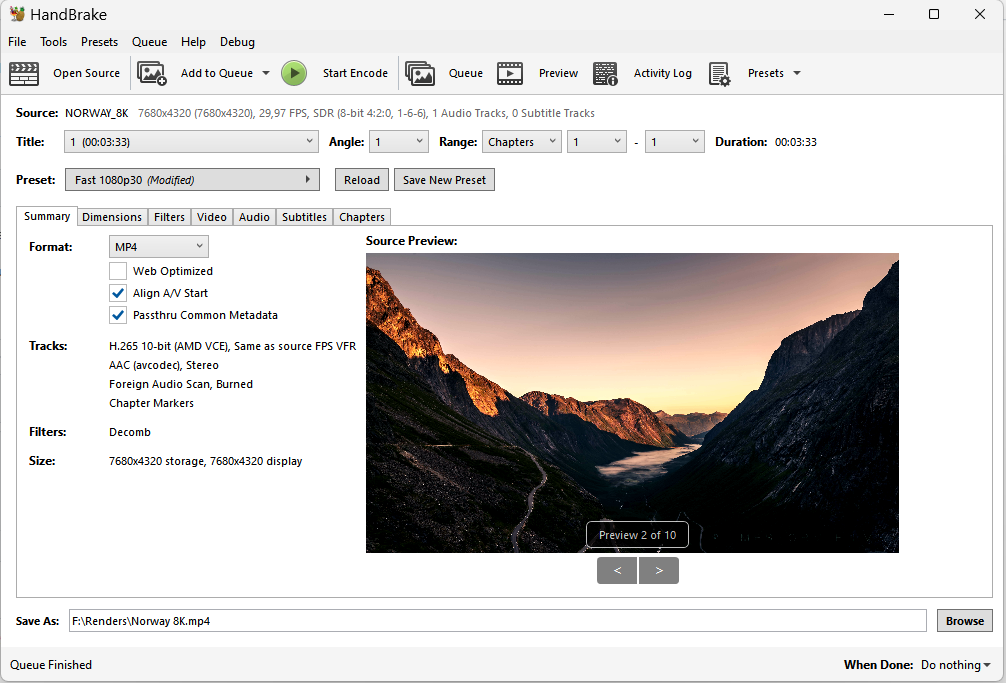The width and height of the screenshot is (1006, 683).
Task: Show the next source preview image
Action: [658, 570]
